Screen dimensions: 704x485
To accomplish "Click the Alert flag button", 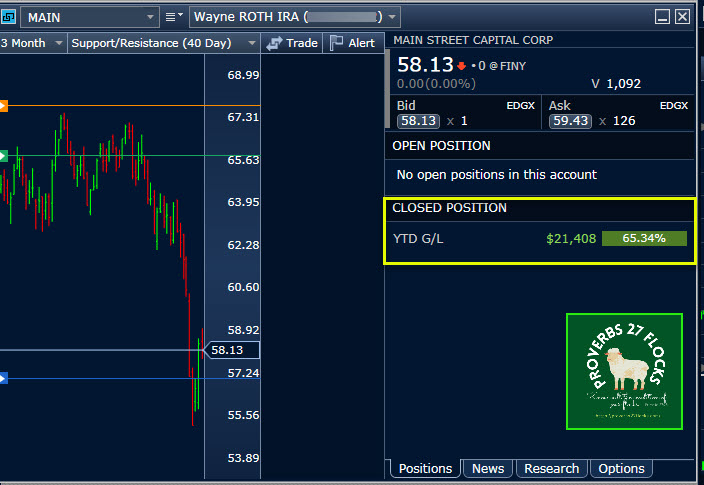I will tap(352, 43).
